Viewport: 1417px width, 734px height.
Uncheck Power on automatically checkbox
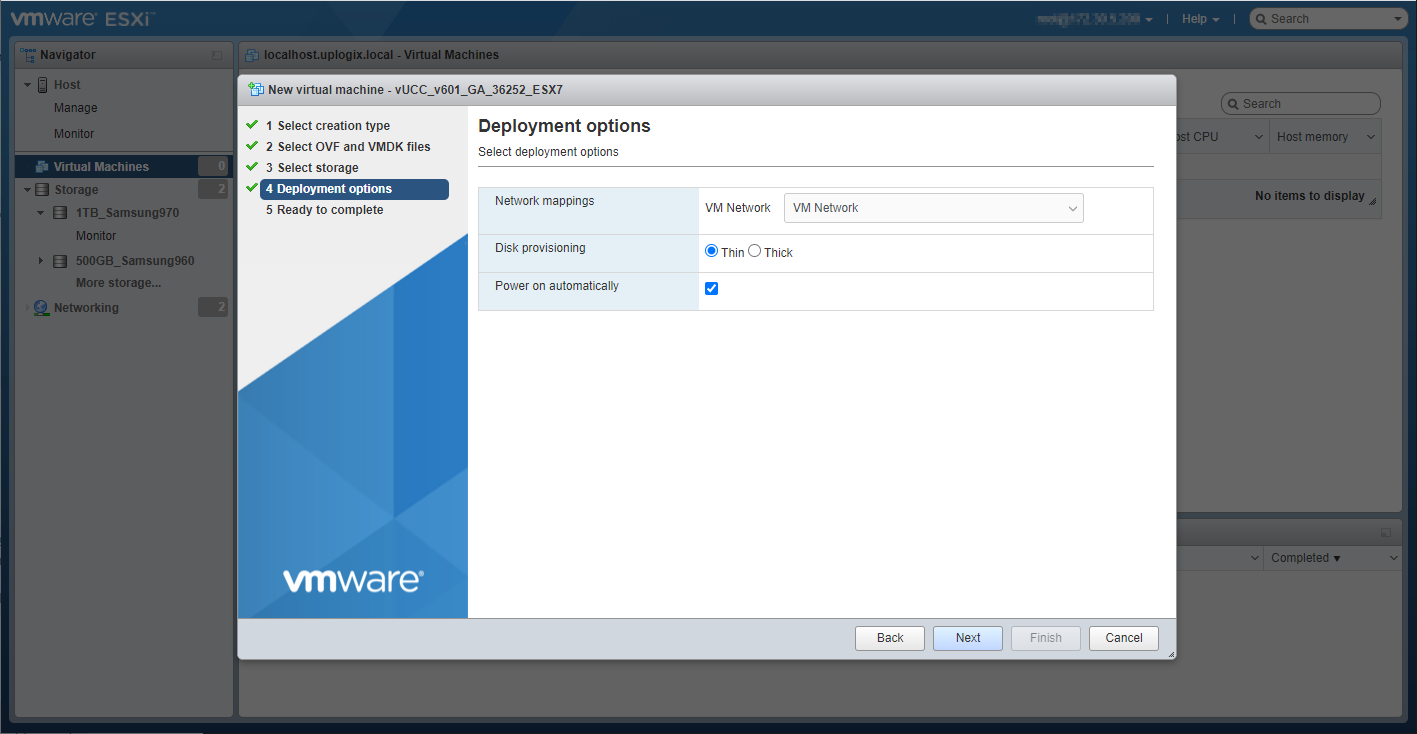point(712,289)
